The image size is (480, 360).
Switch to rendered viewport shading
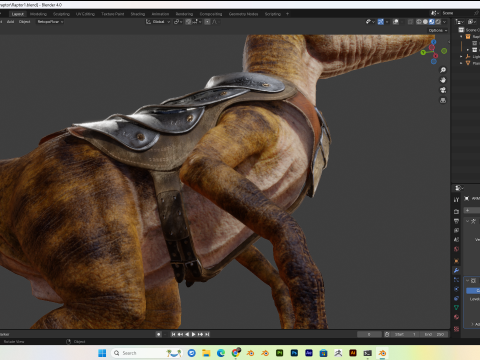pos(438,22)
